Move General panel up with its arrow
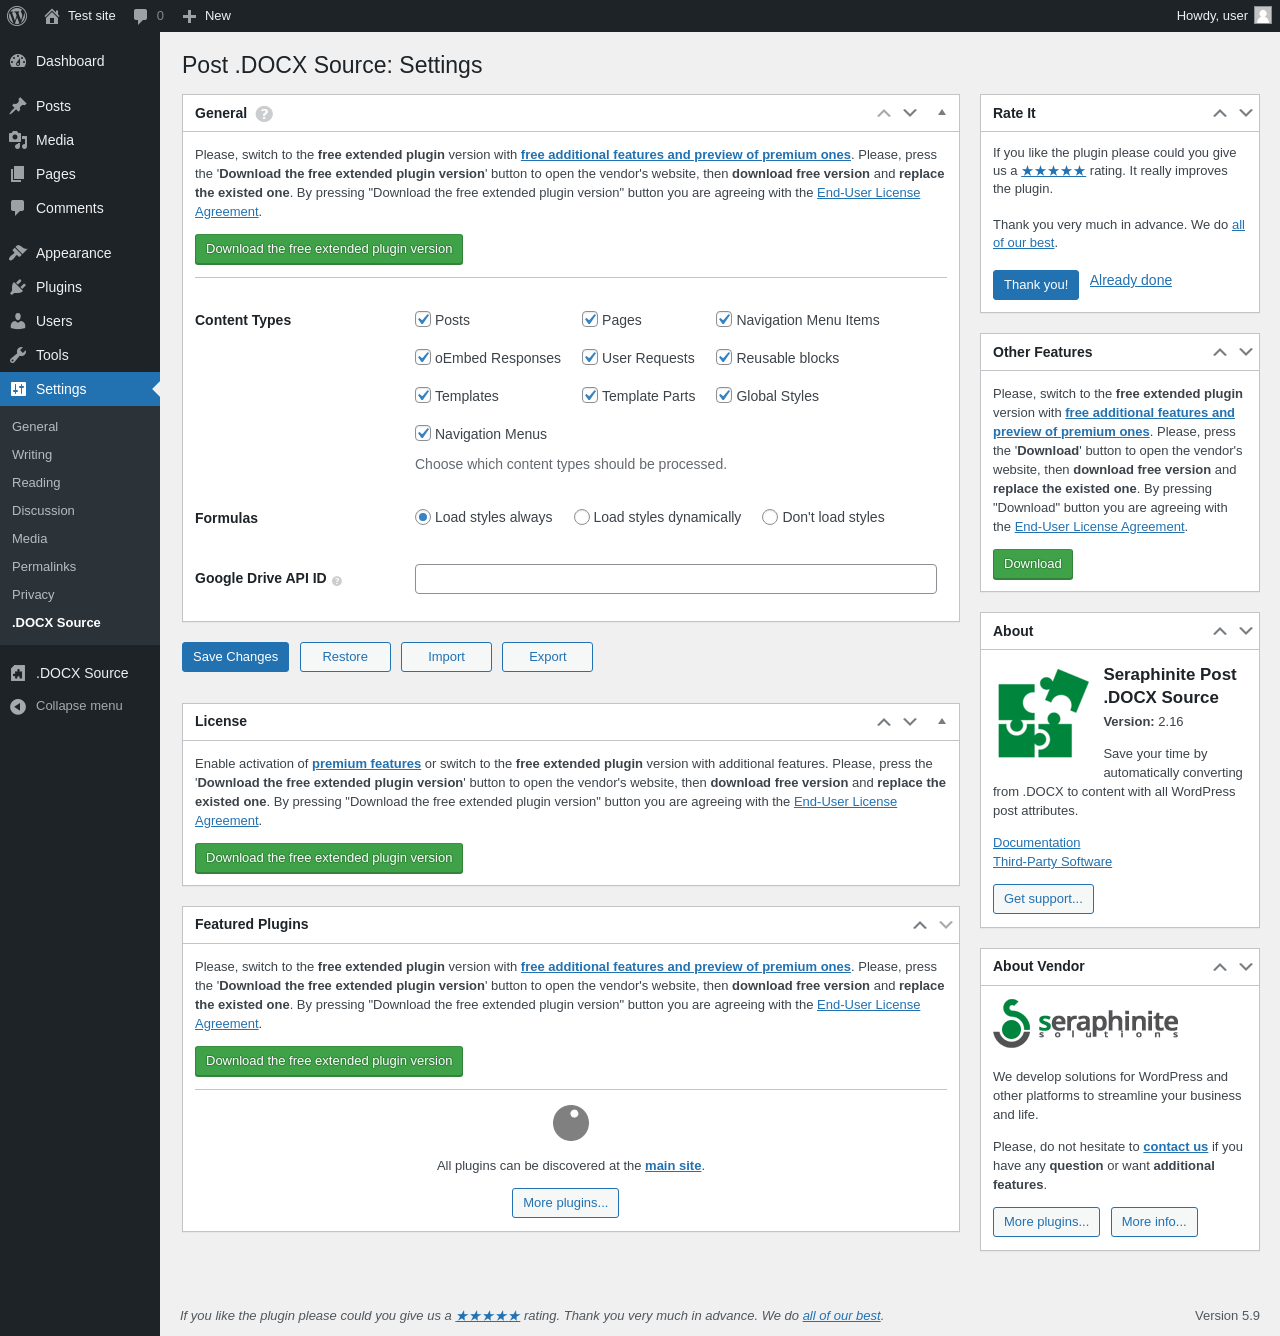Viewport: 1280px width, 1336px height. coord(884,113)
